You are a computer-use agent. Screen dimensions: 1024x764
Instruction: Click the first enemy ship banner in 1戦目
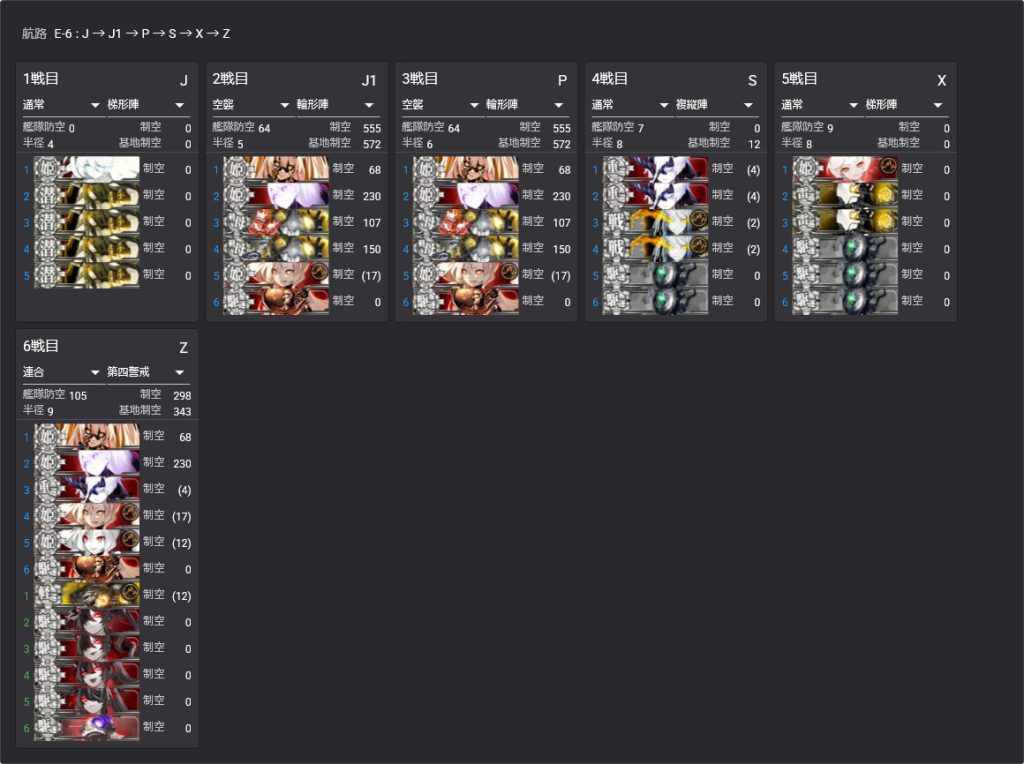[86, 169]
